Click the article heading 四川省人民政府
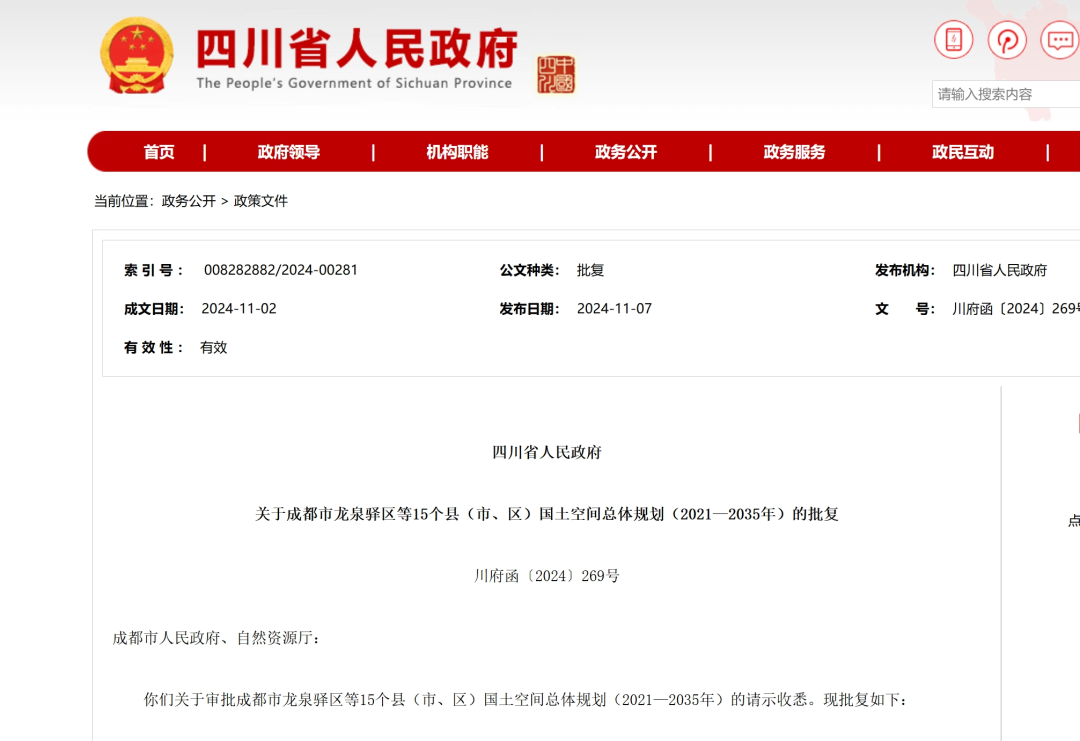 point(547,452)
